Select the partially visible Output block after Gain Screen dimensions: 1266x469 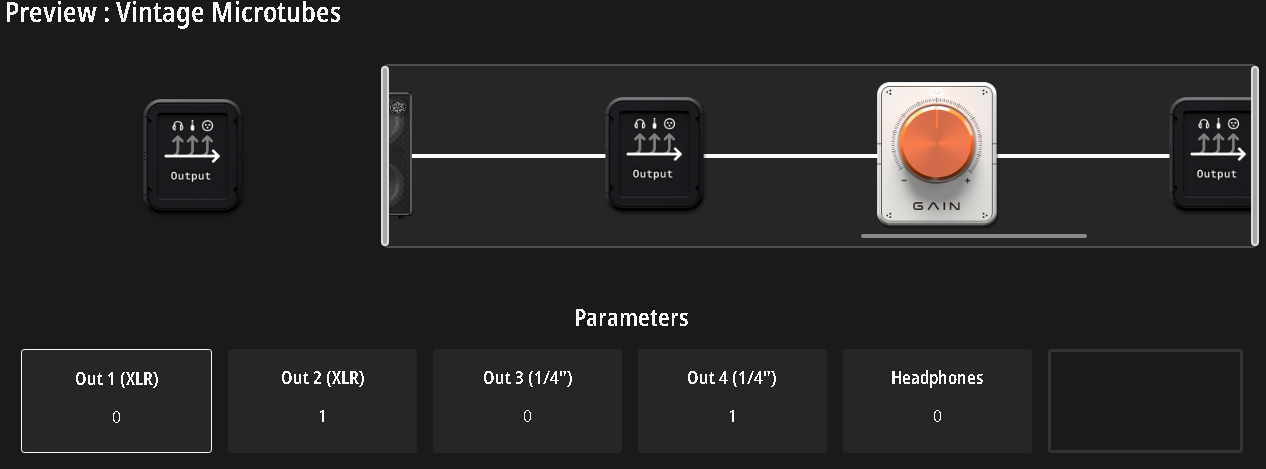click(x=1212, y=155)
